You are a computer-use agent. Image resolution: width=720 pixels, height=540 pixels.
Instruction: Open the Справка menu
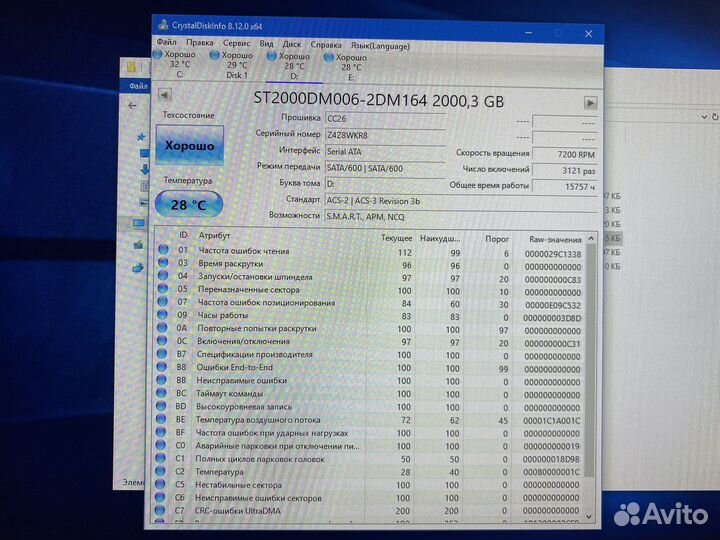[326, 45]
